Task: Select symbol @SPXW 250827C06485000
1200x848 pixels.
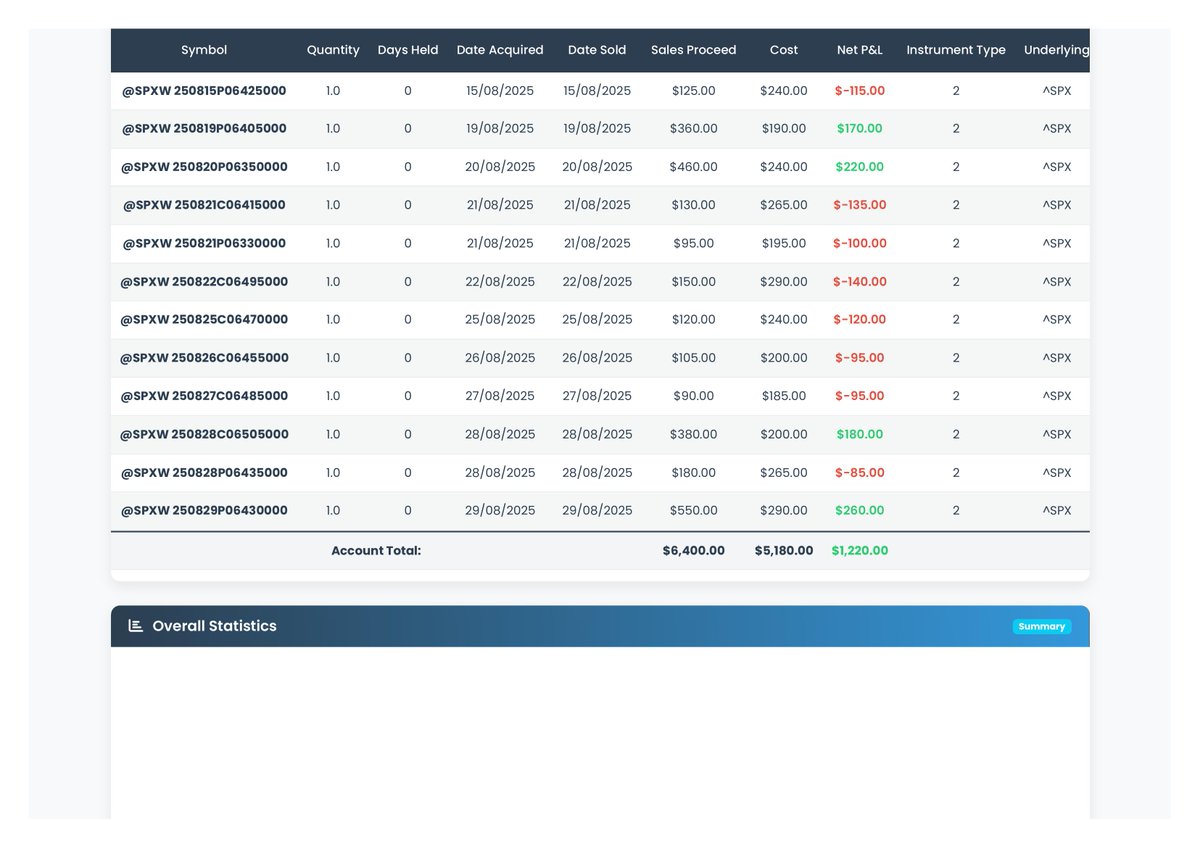Action: click(x=204, y=396)
